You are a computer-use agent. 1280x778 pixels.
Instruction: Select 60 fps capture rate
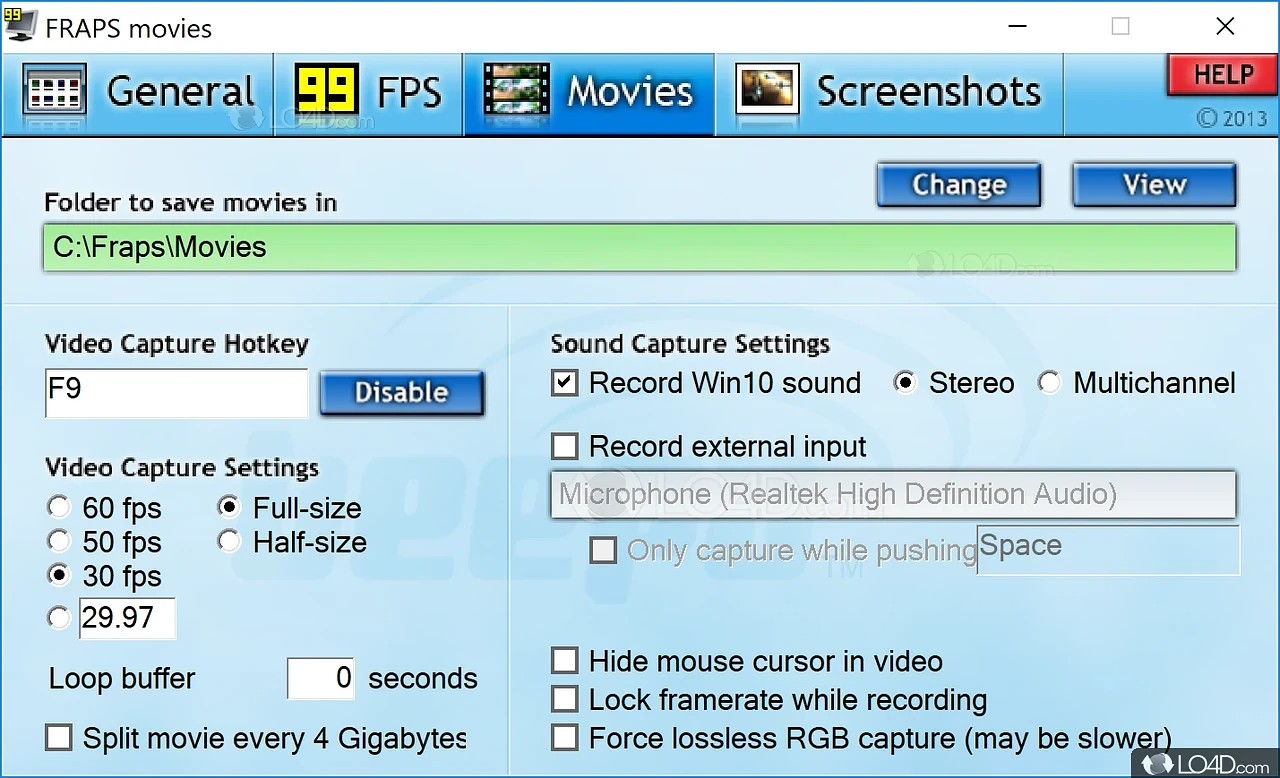coord(104,508)
